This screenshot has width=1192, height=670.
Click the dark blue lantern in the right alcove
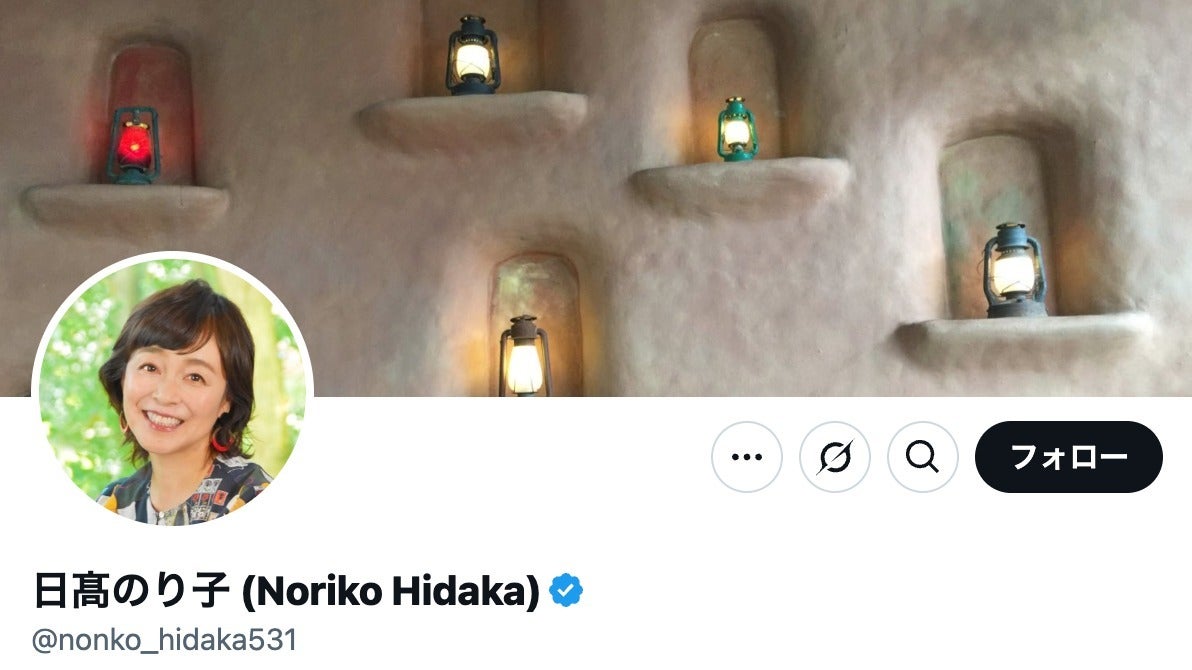[x=1014, y=270]
